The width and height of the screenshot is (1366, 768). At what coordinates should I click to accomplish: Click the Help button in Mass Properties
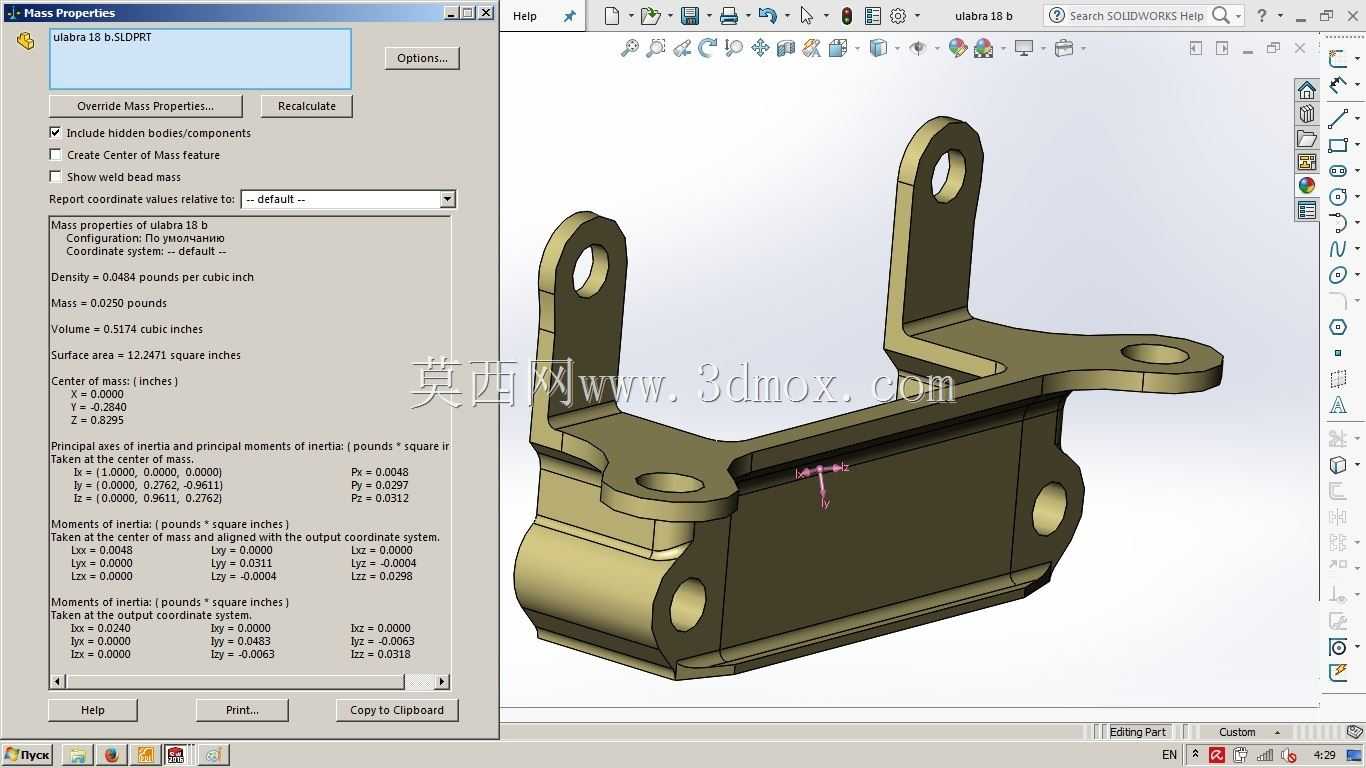93,710
